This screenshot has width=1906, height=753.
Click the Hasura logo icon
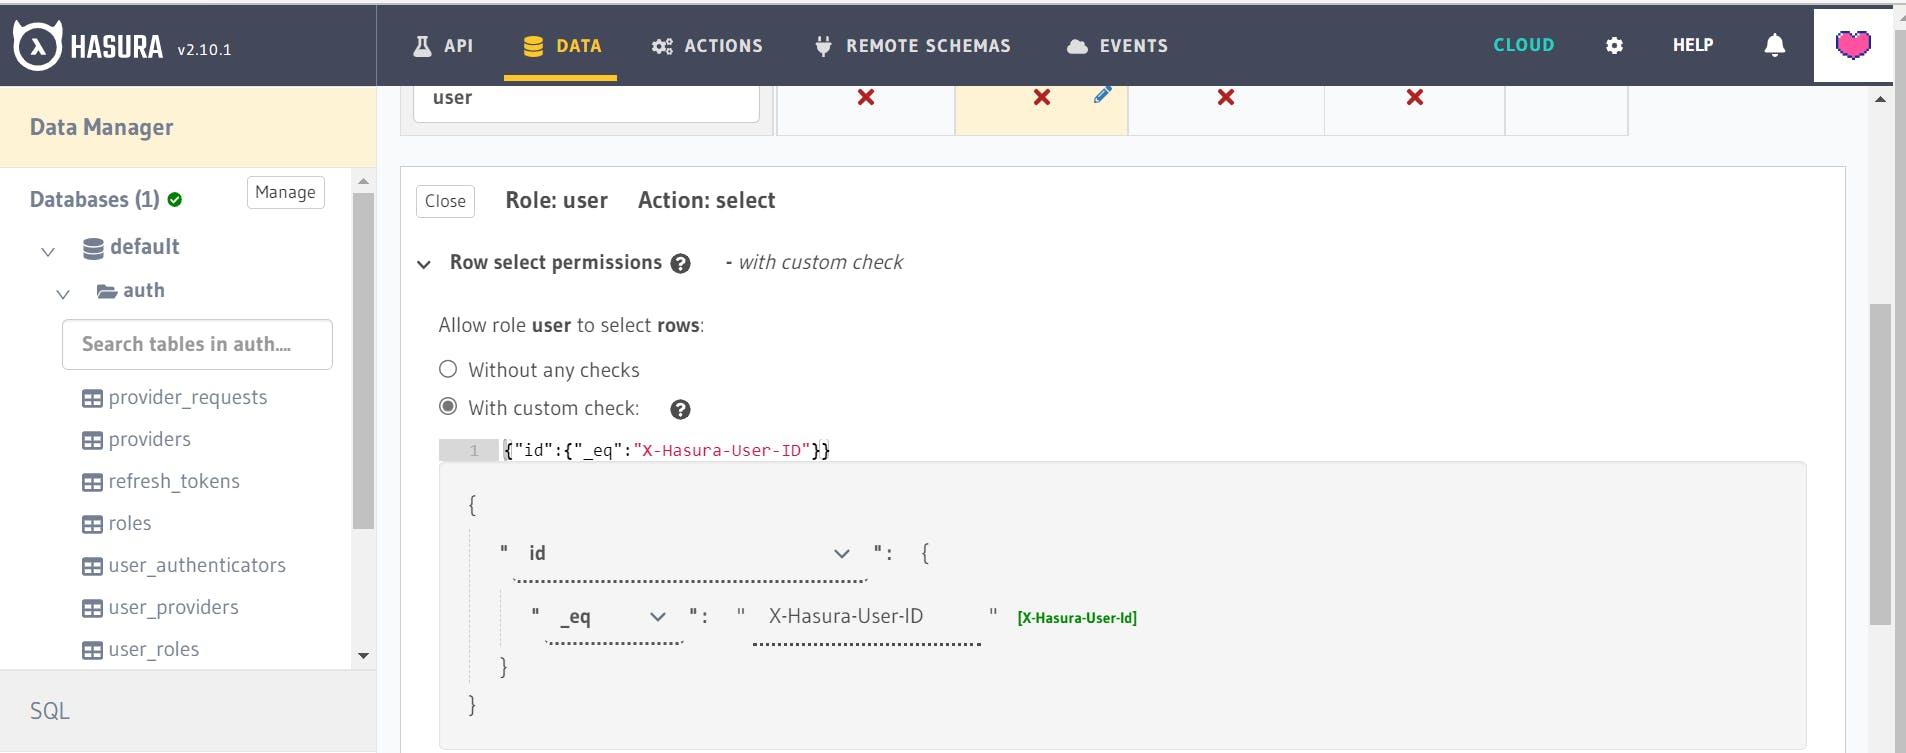(x=37, y=46)
